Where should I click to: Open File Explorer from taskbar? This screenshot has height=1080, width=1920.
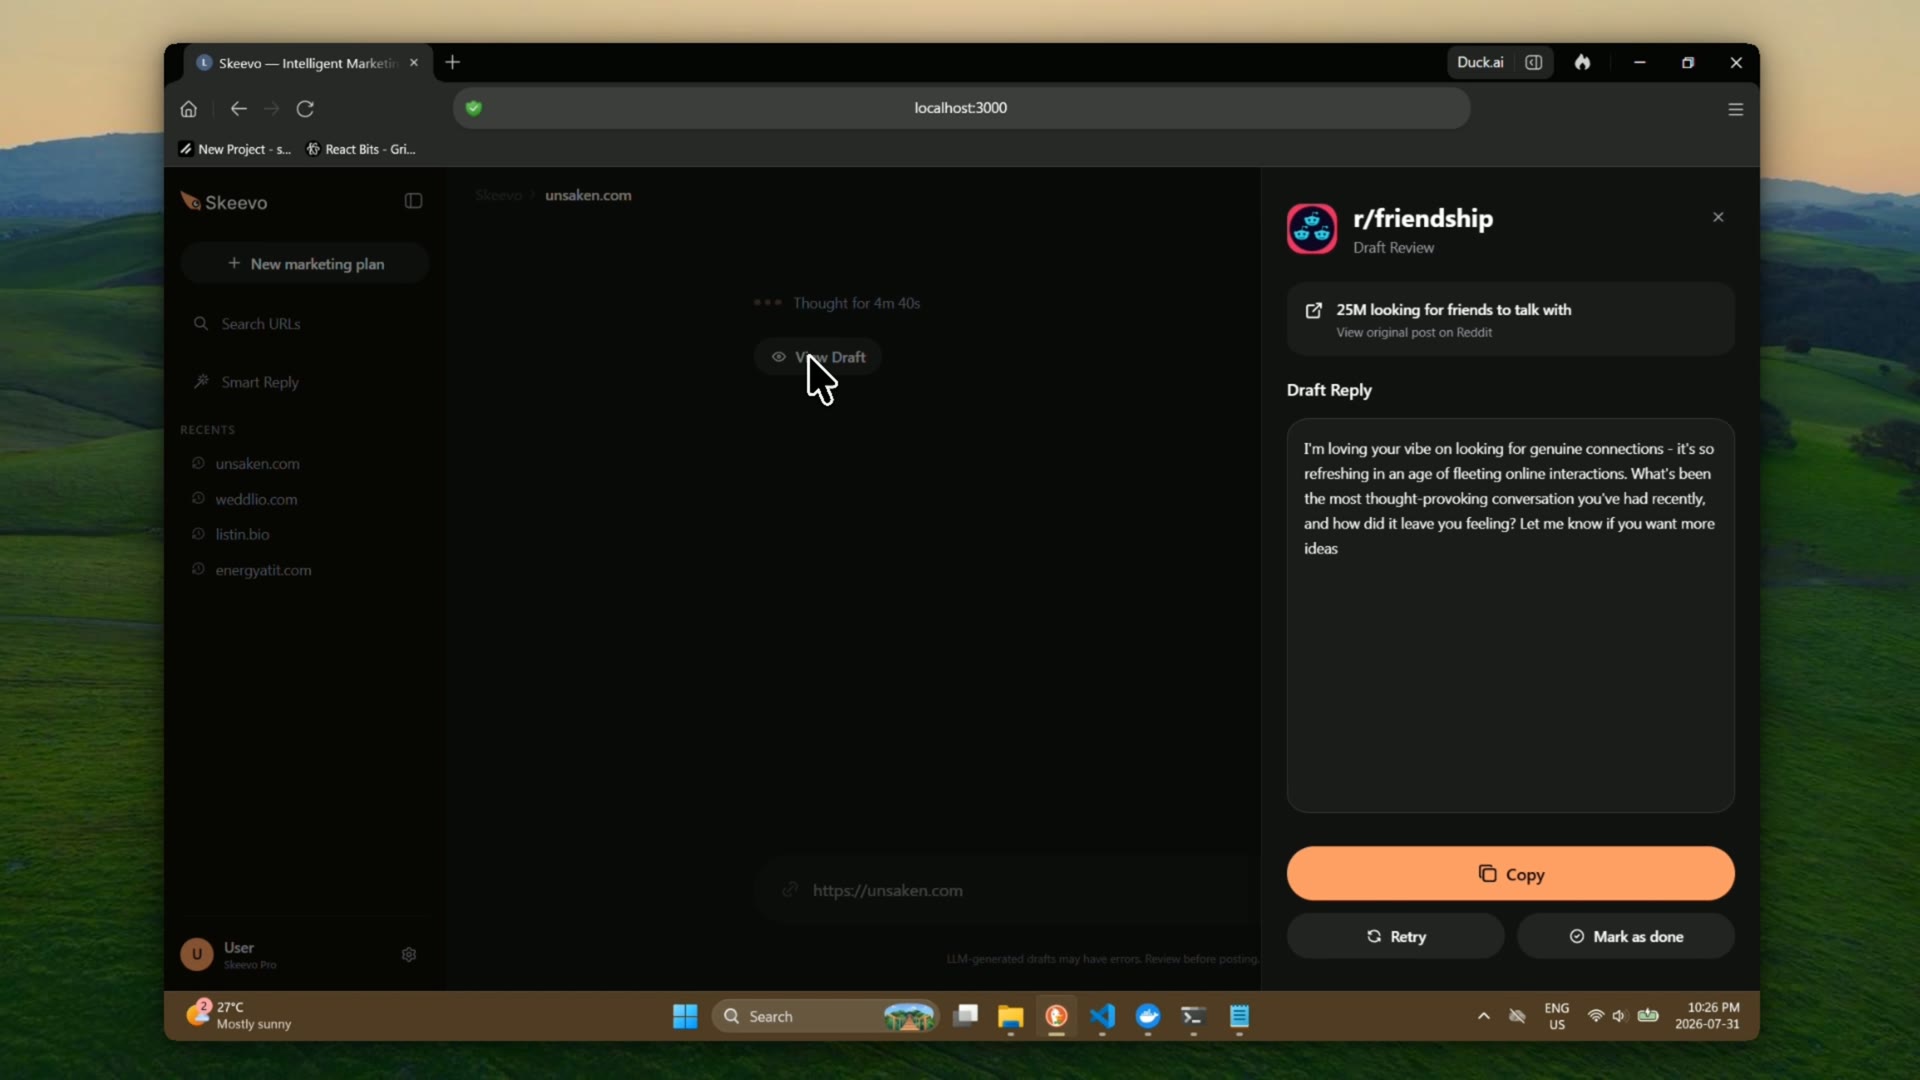pos(1011,1016)
